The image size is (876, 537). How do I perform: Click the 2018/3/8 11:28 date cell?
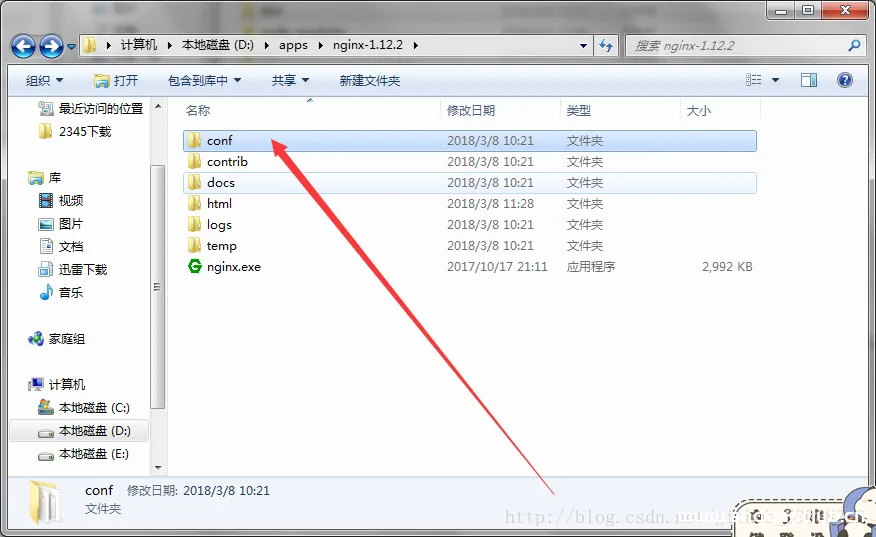(x=490, y=203)
